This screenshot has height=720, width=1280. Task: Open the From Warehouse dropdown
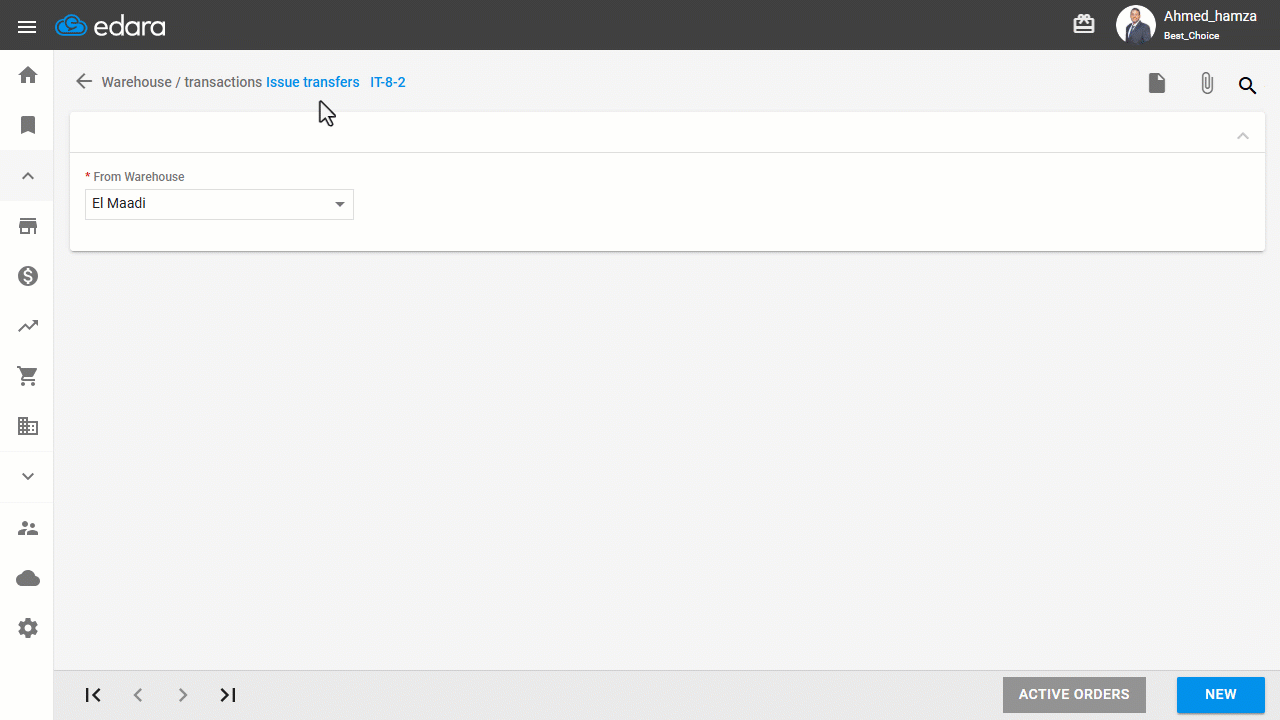pos(219,204)
